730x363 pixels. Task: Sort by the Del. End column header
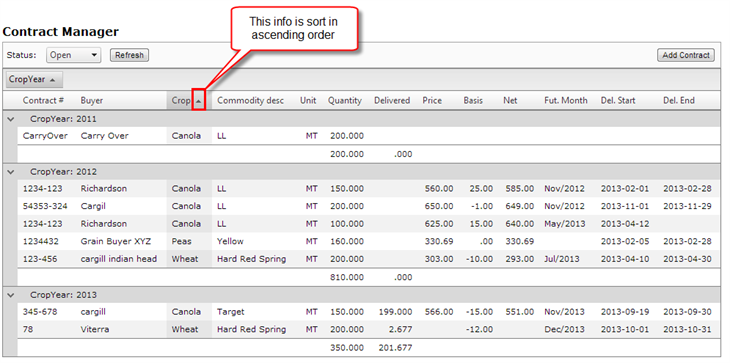point(679,101)
